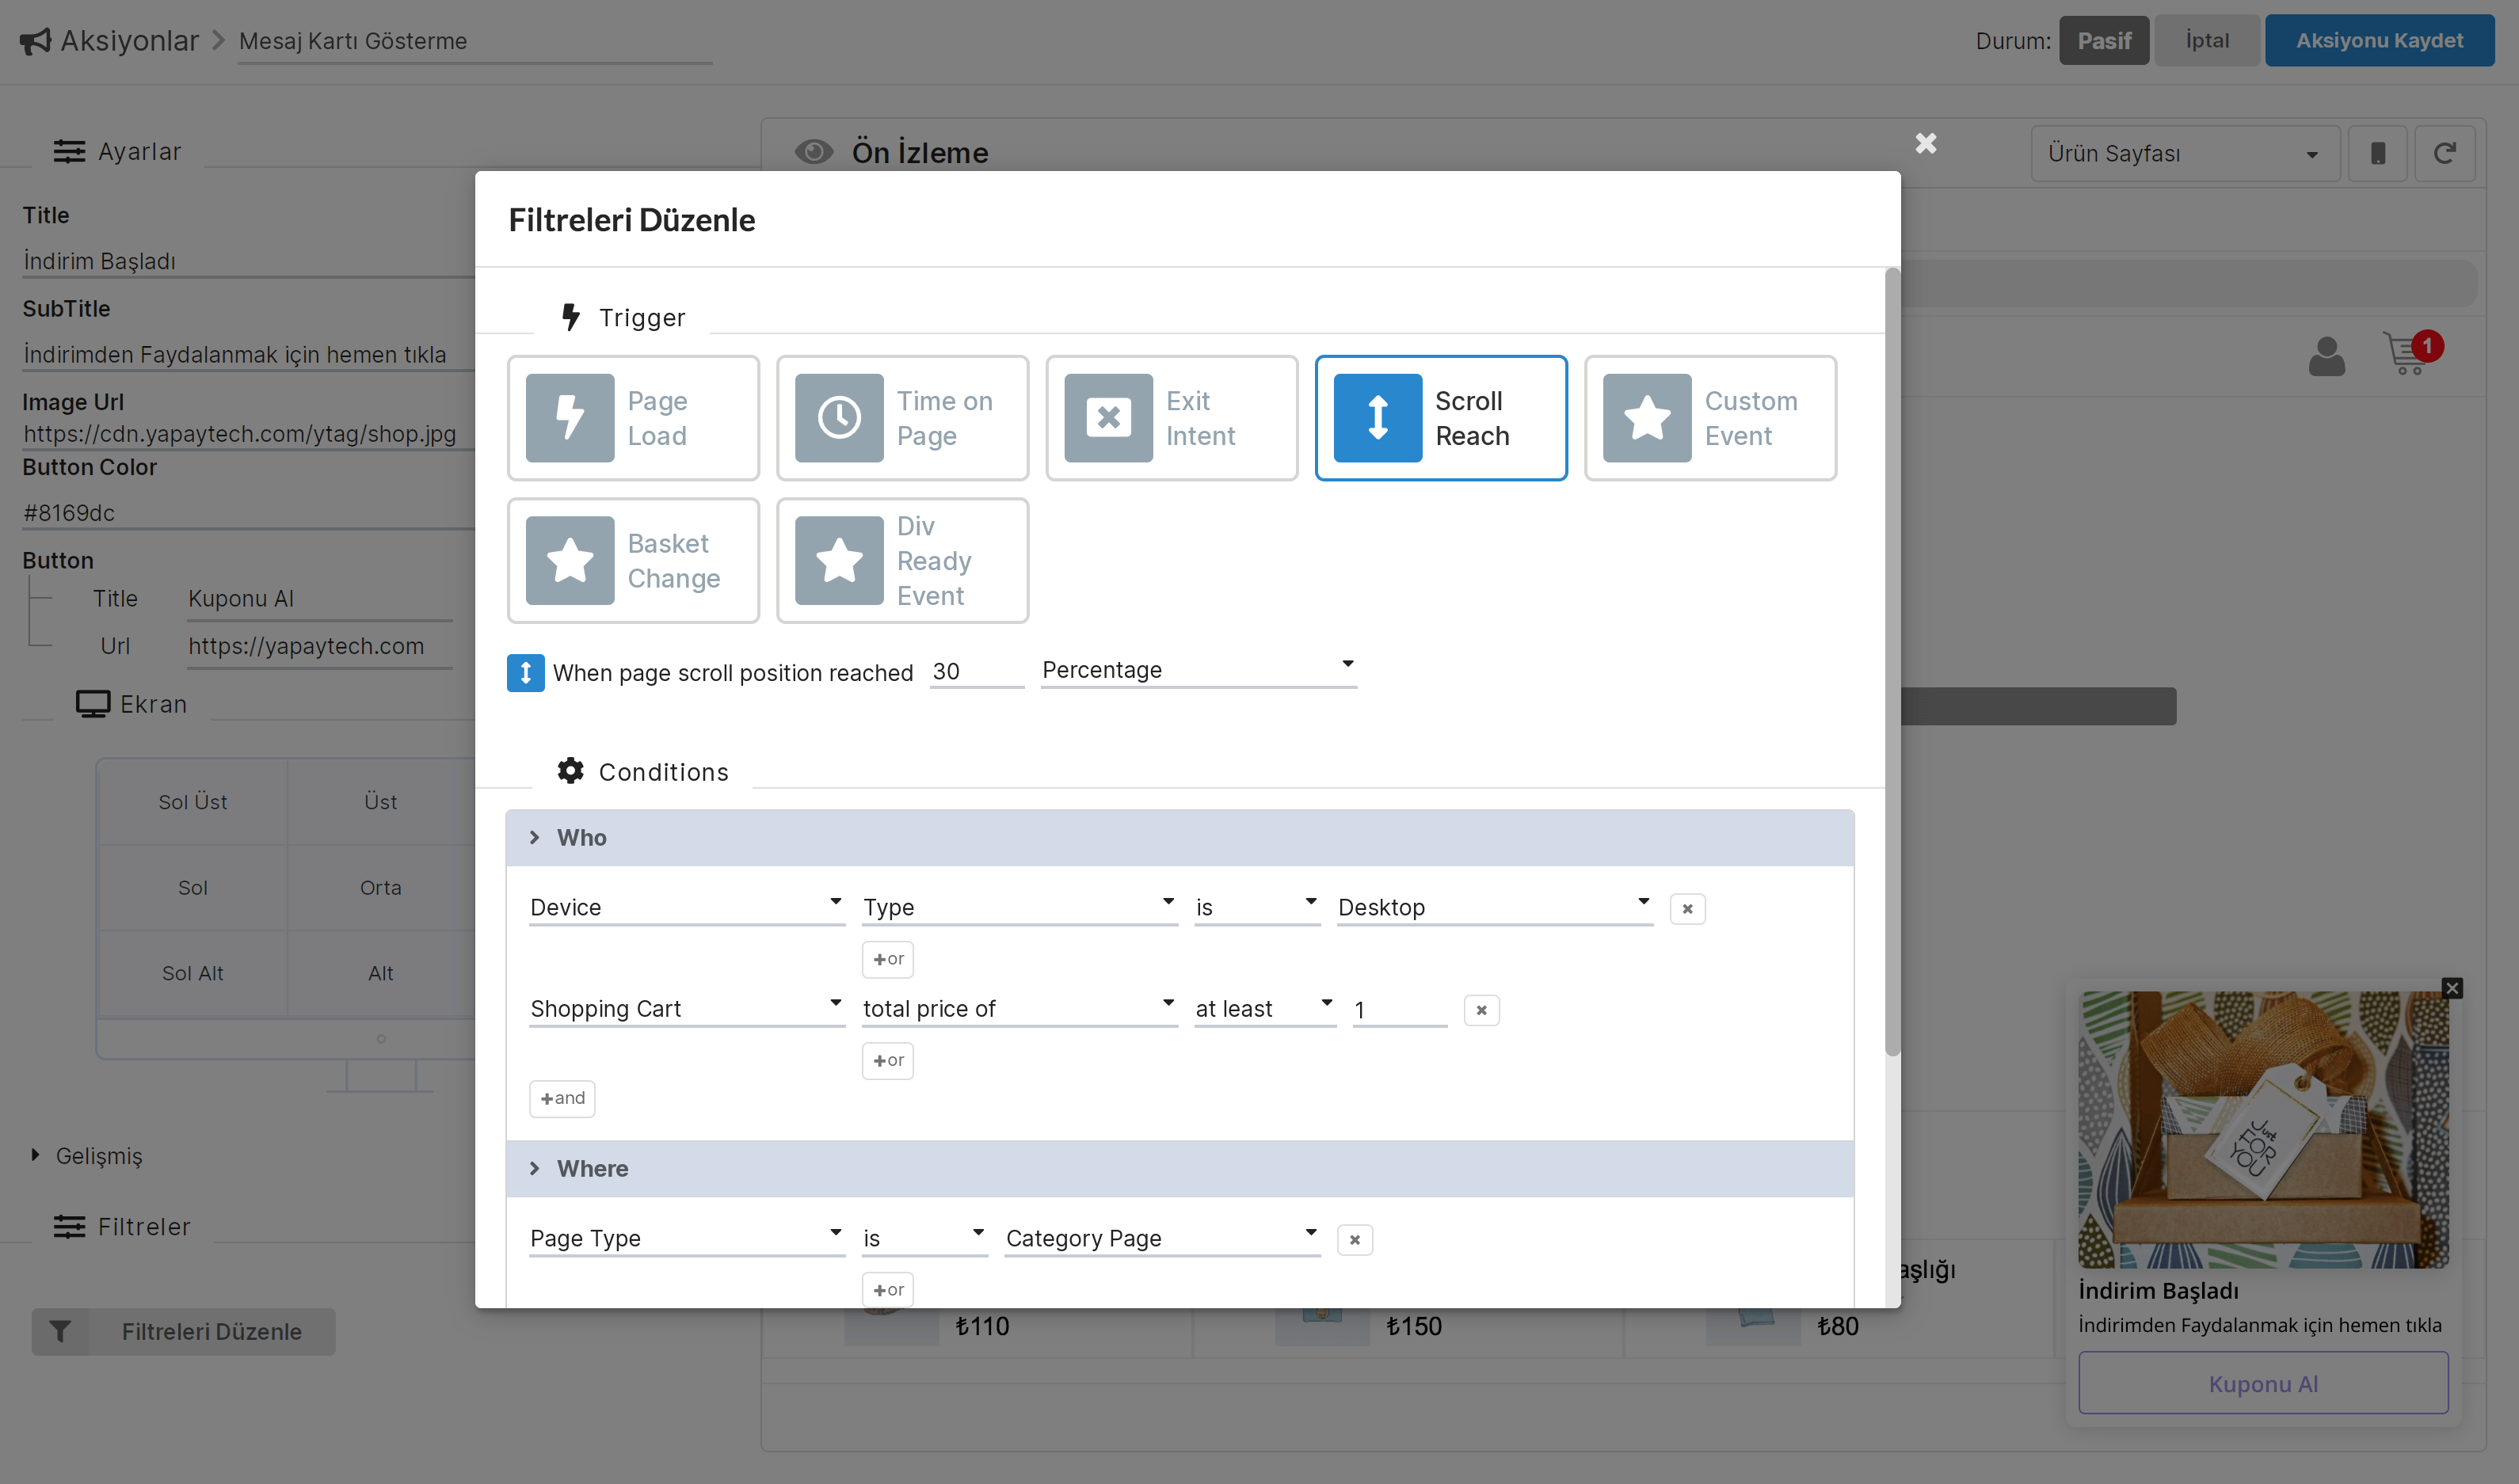Viewport: 2519px width, 1484px height.
Task: Add an +or under Device condition
Action: (x=887, y=959)
